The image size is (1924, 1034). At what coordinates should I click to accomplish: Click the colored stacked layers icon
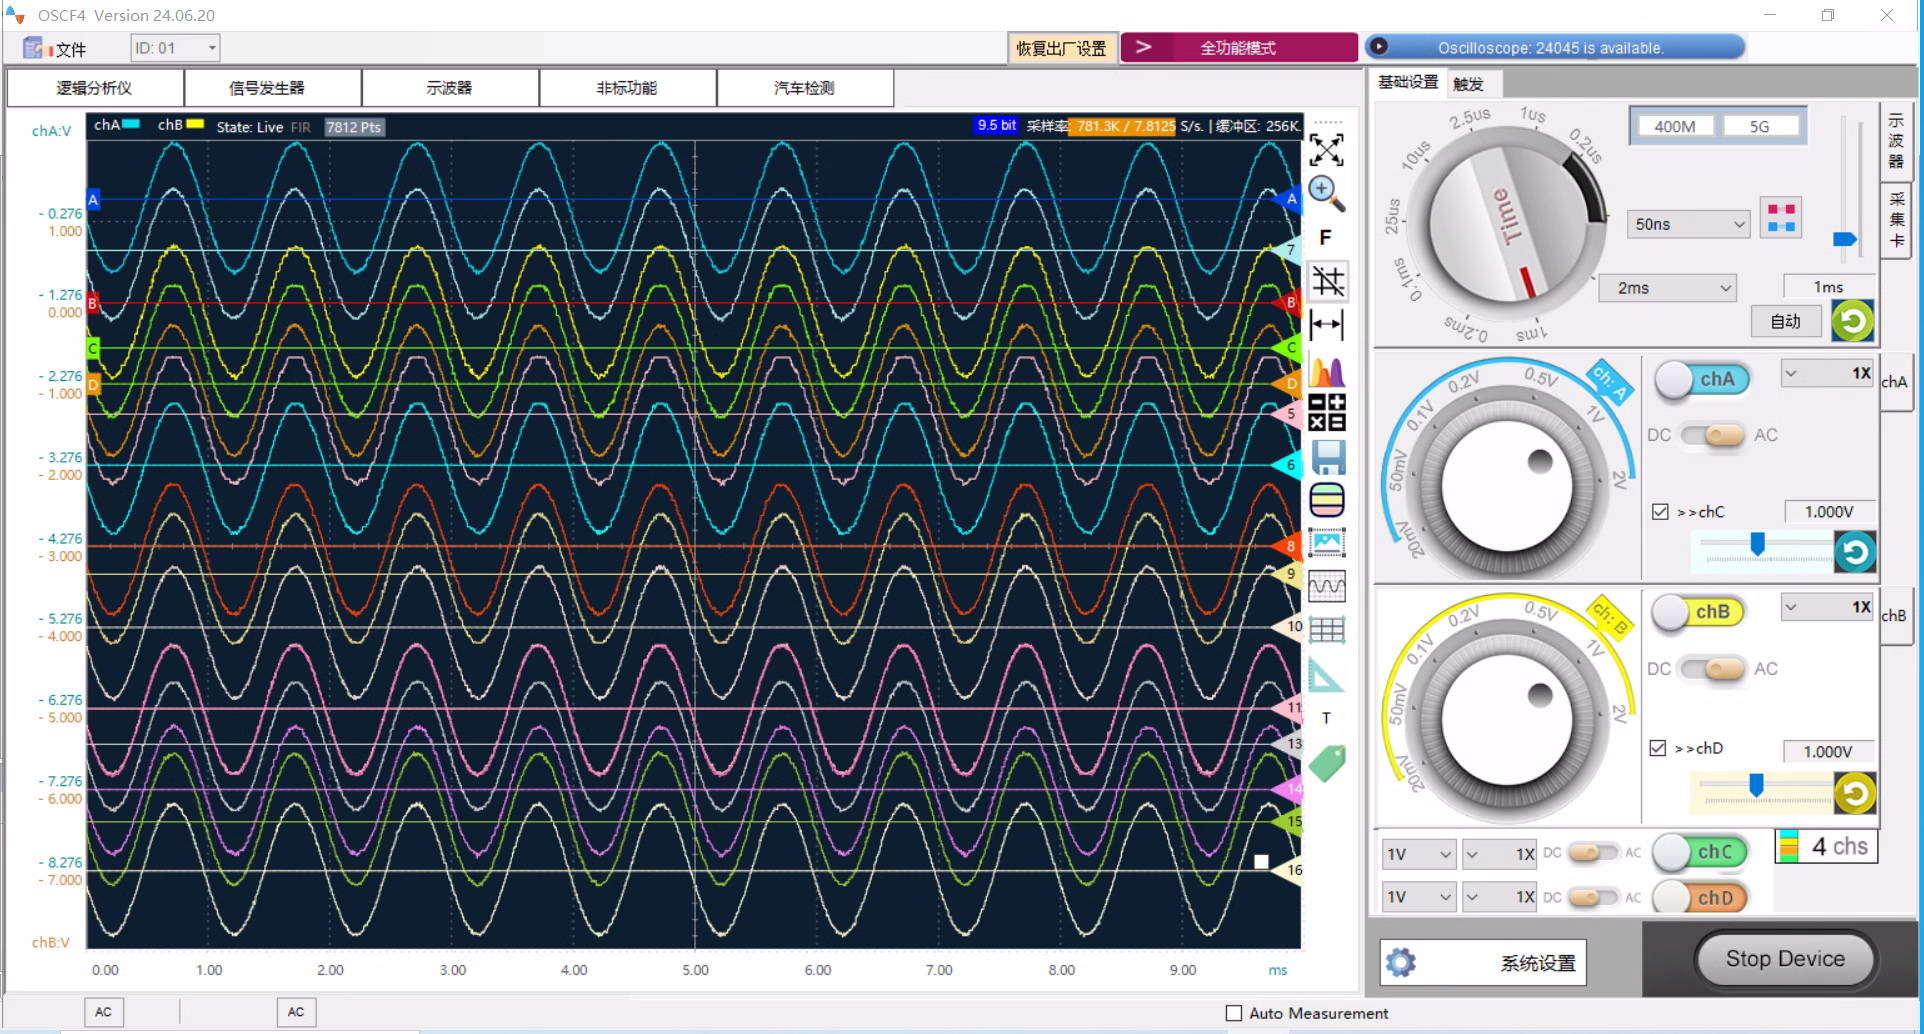pyautogui.click(x=1326, y=500)
